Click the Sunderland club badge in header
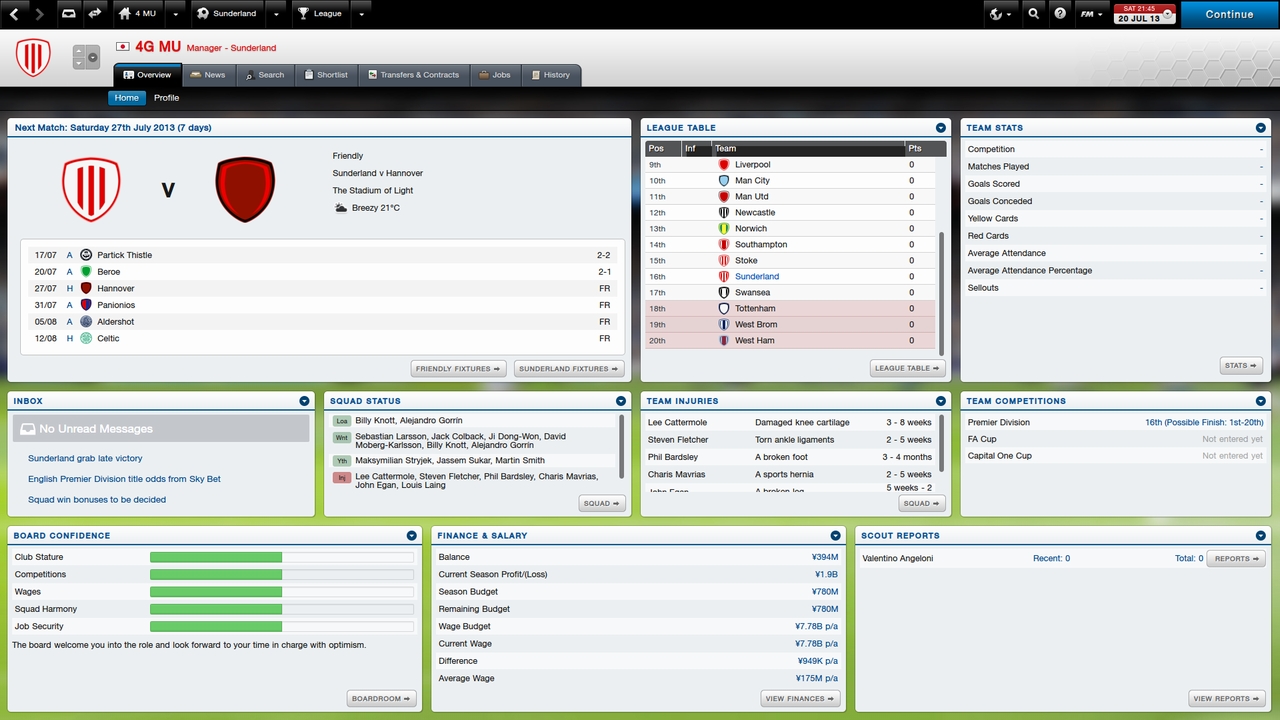1280x720 pixels. [33, 58]
